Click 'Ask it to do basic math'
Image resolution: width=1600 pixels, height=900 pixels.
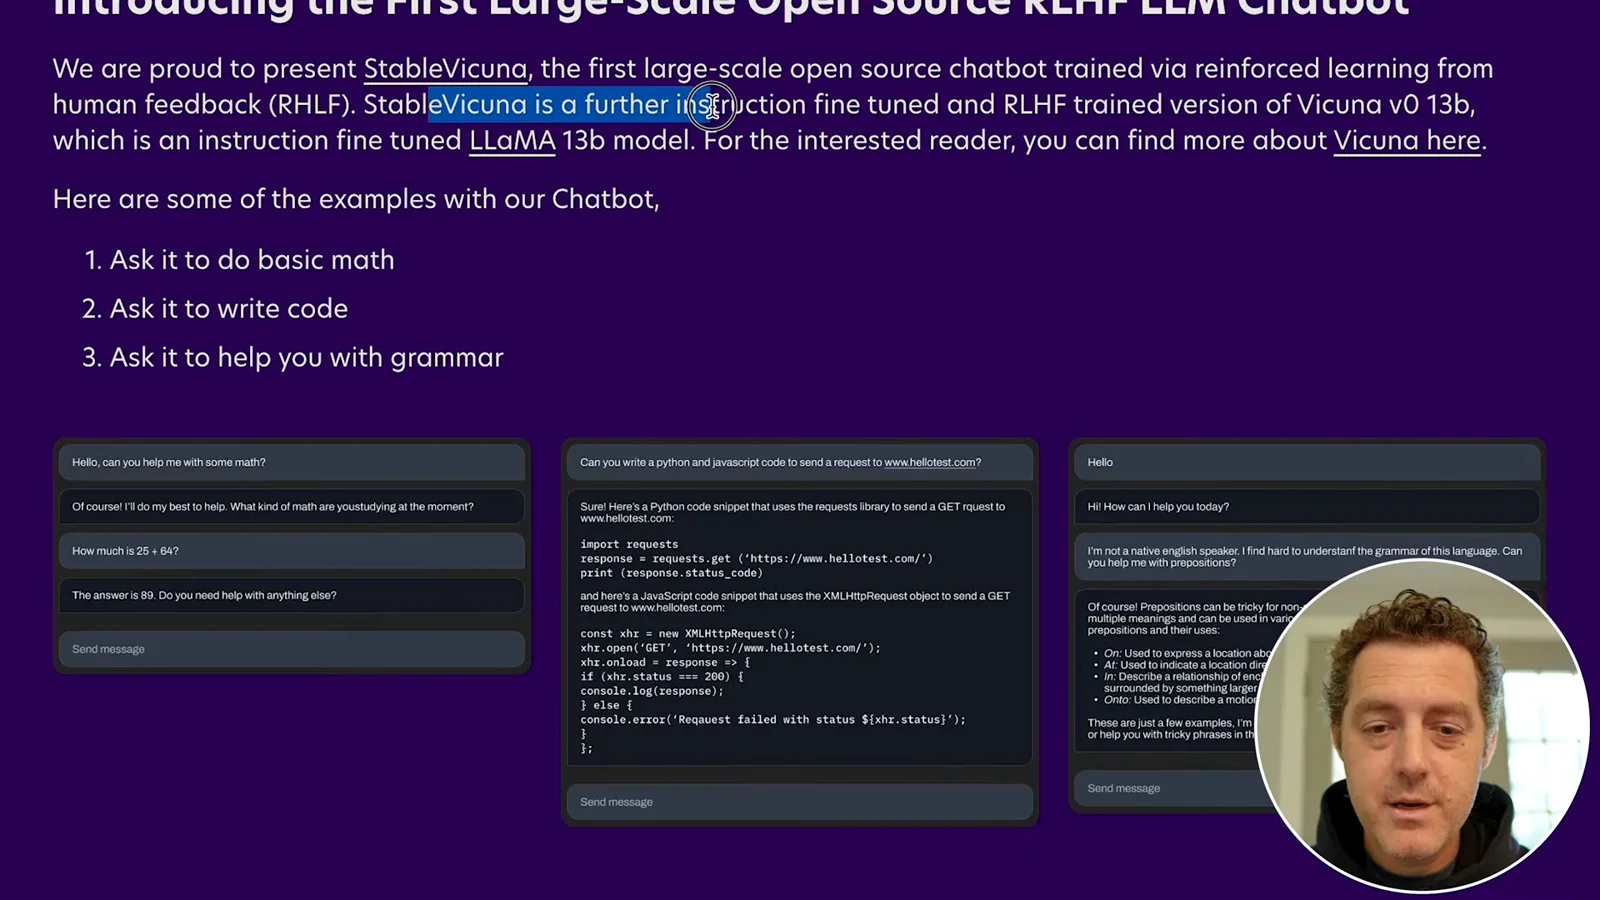pyautogui.click(x=251, y=260)
